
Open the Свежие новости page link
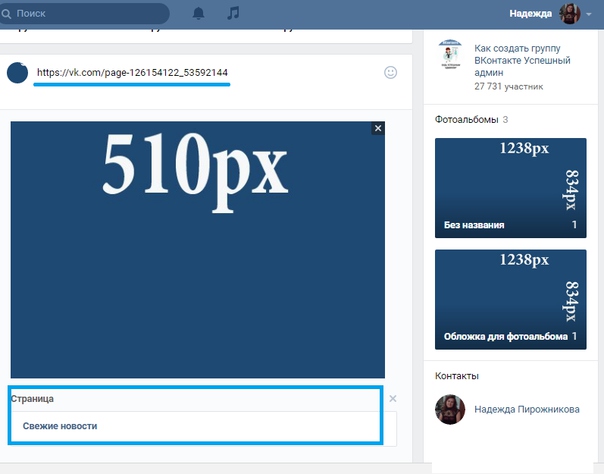(x=60, y=426)
